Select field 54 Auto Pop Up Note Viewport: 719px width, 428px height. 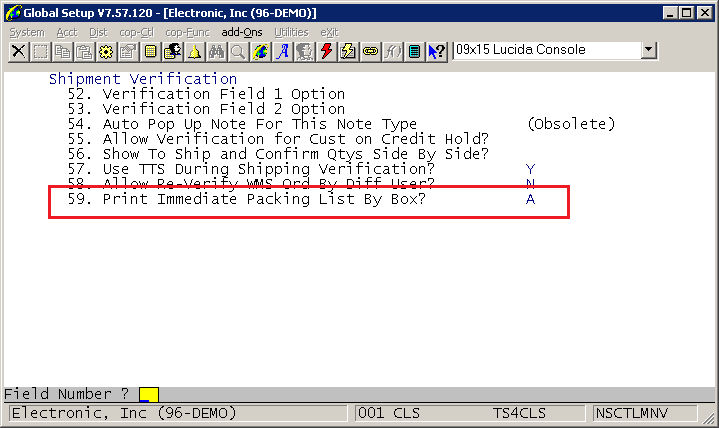[242, 124]
